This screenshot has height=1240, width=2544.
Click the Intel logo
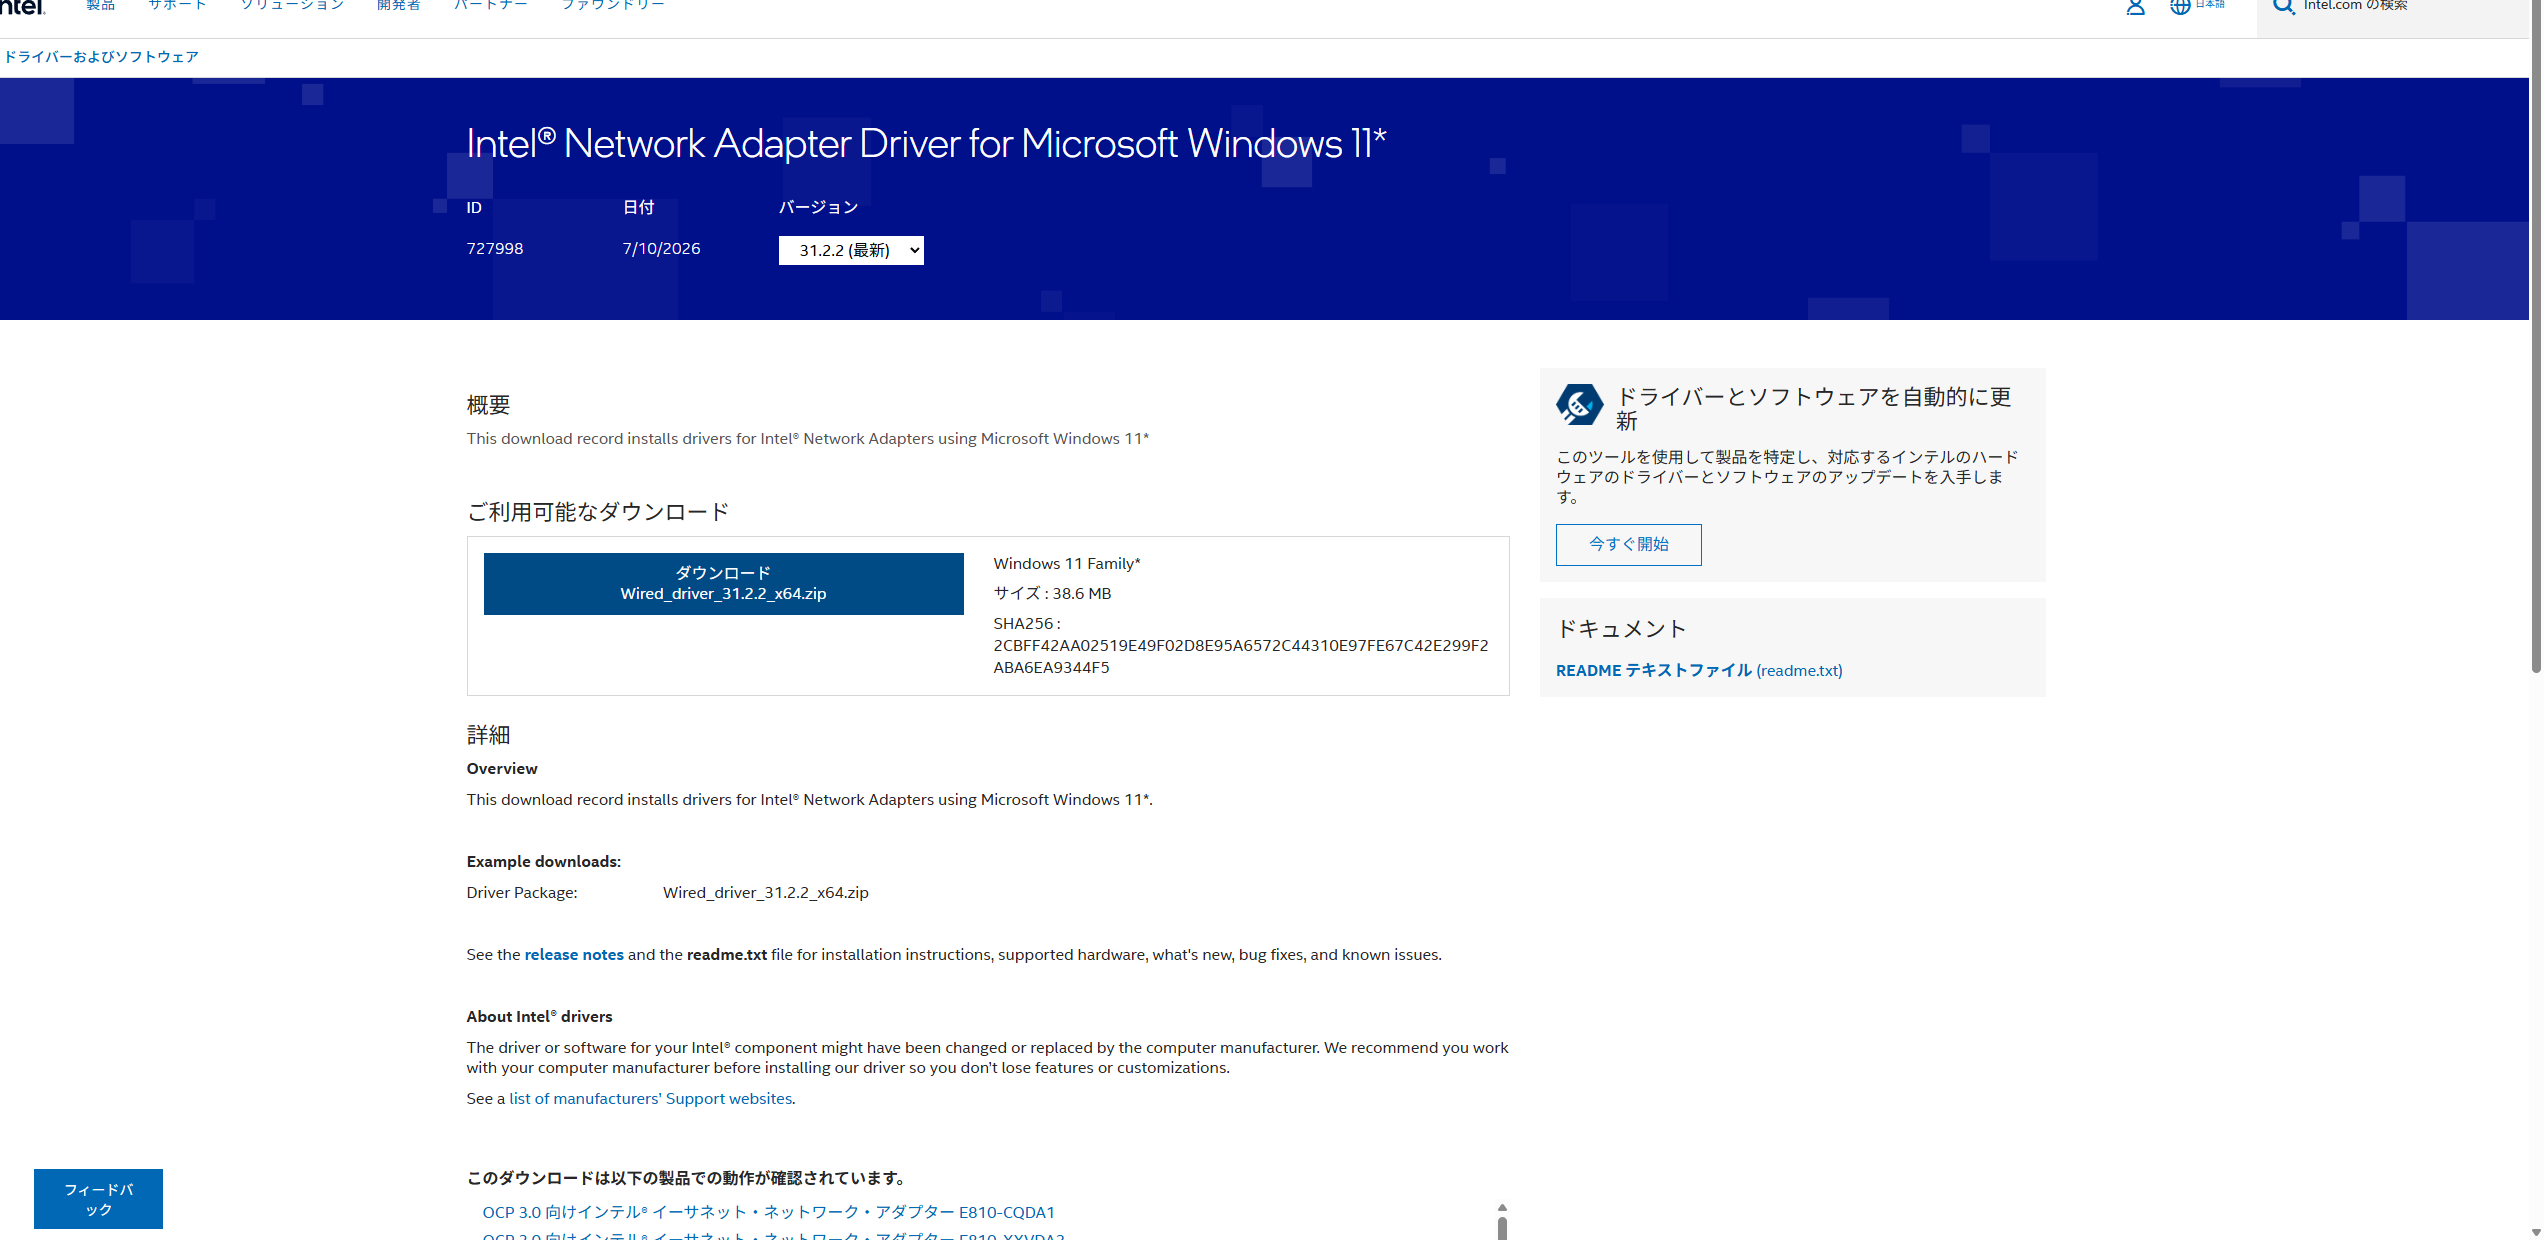click(x=22, y=6)
